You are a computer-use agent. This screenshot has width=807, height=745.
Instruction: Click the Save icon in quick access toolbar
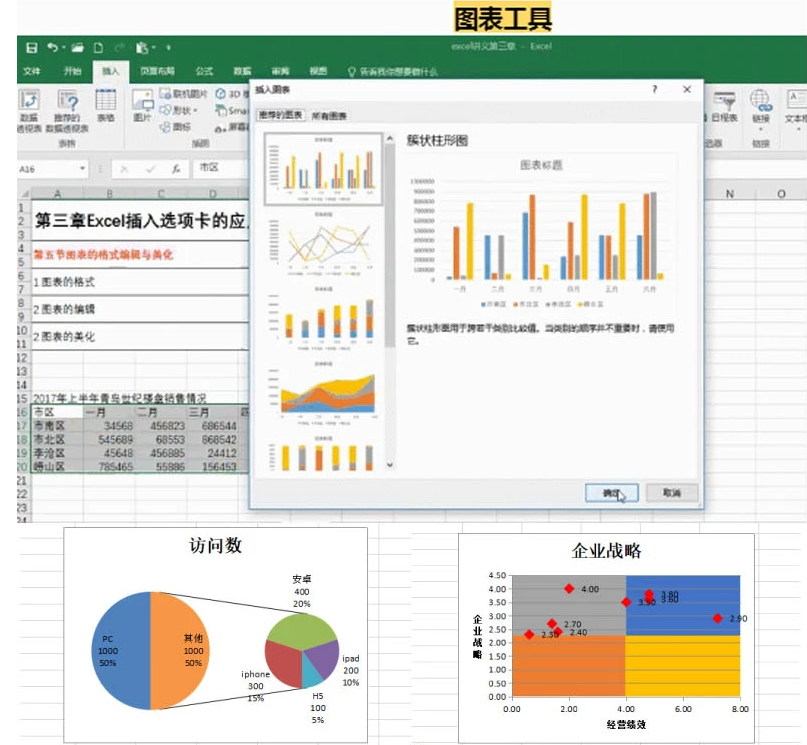pos(31,47)
